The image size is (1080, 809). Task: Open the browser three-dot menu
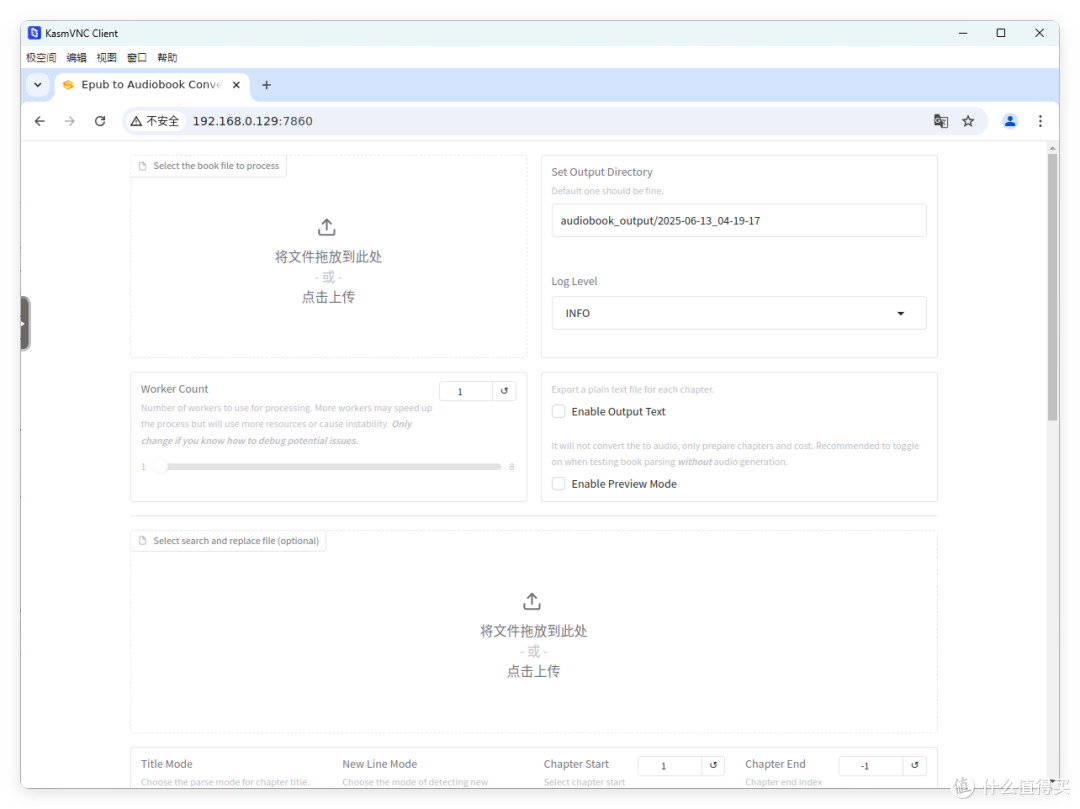[1040, 121]
